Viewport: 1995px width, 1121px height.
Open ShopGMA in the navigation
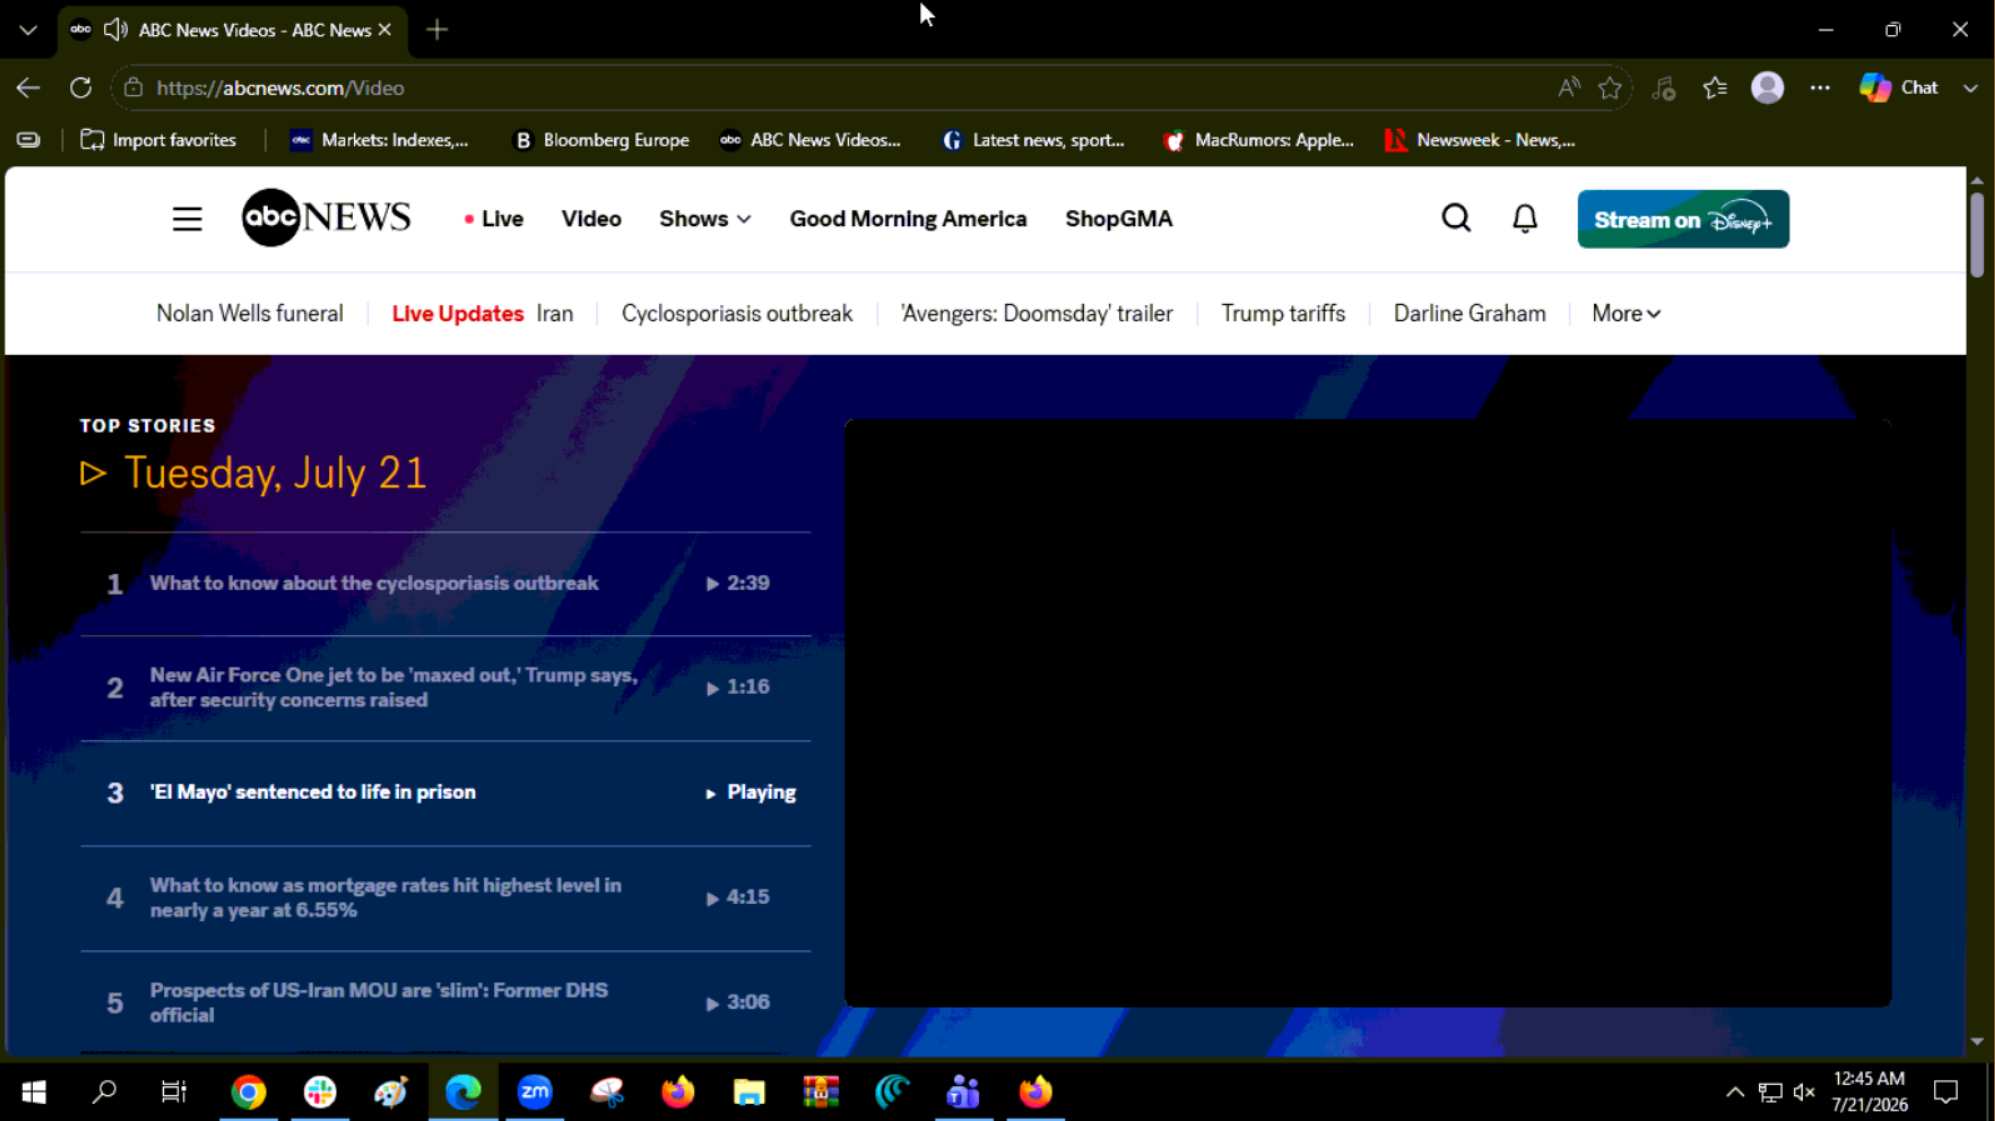(x=1118, y=219)
